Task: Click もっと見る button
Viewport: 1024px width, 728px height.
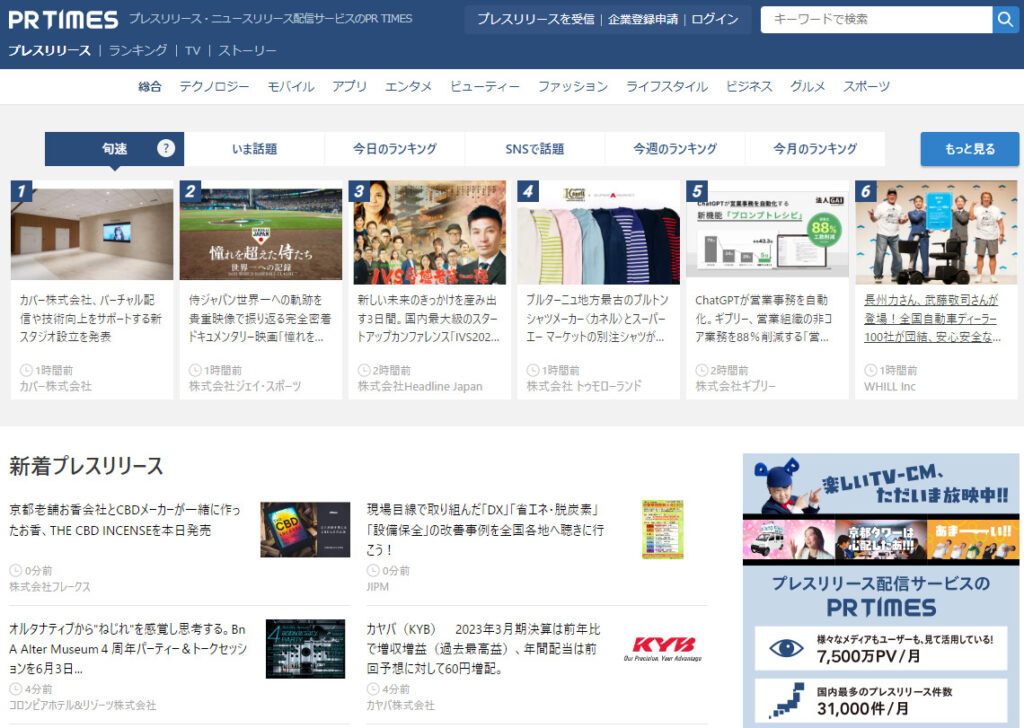Action: coord(970,149)
